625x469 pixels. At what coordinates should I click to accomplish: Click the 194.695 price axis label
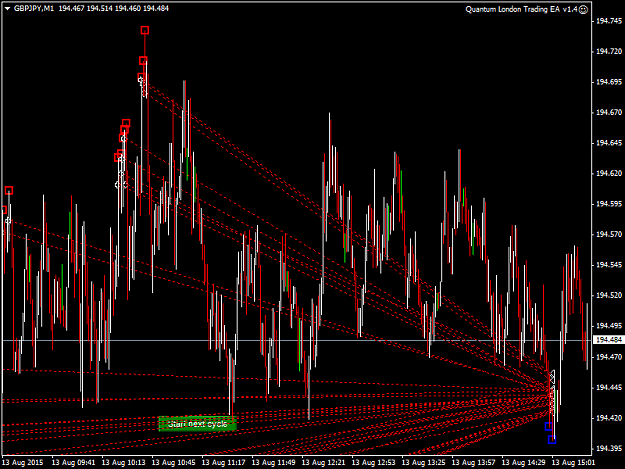click(x=609, y=82)
